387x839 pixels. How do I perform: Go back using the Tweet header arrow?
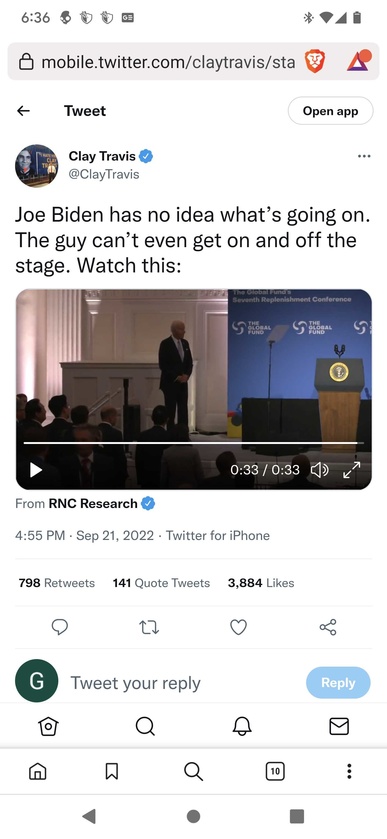tap(23, 111)
